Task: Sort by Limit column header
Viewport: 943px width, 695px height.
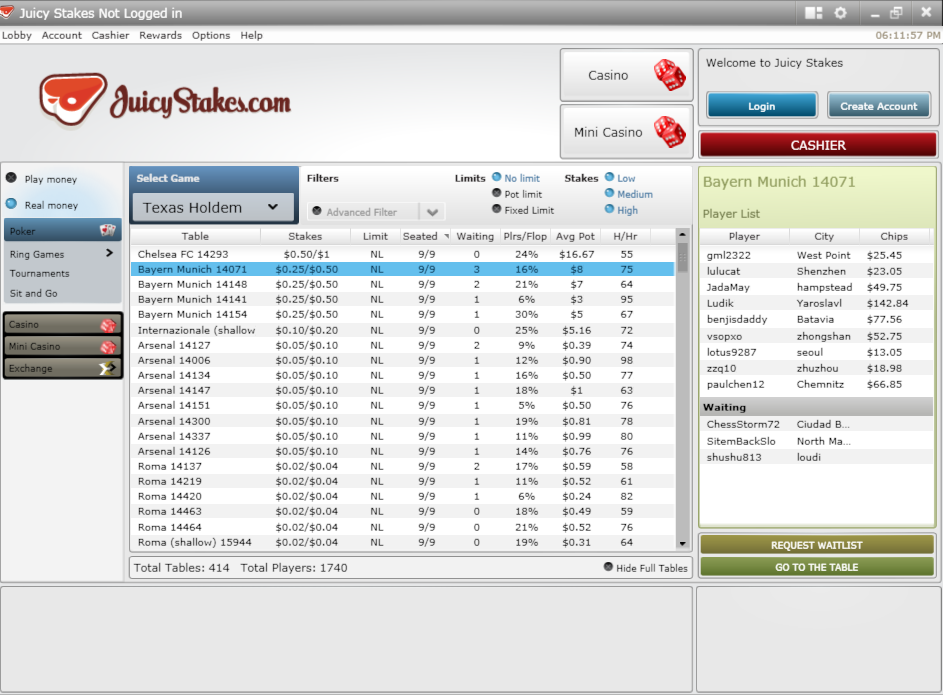Action: pyautogui.click(x=375, y=236)
